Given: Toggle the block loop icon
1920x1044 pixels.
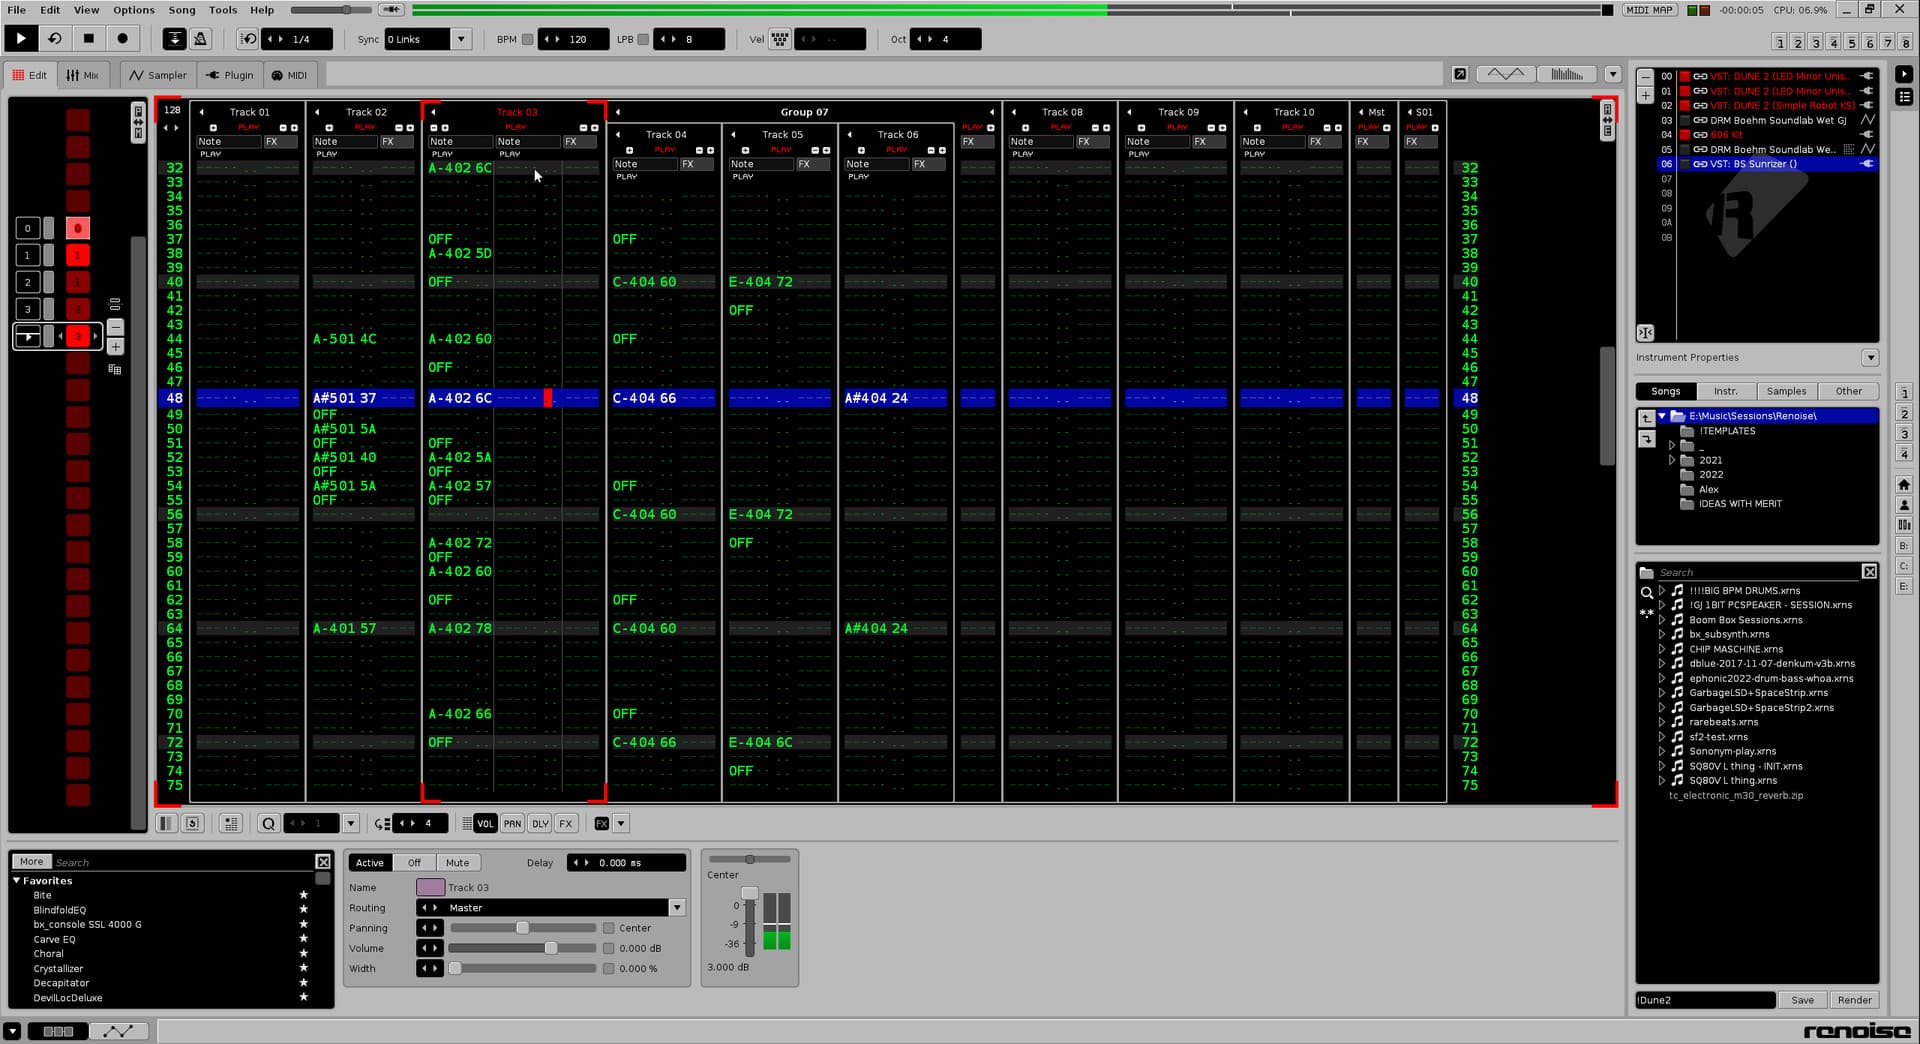Looking at the screenshot, I should pos(248,39).
